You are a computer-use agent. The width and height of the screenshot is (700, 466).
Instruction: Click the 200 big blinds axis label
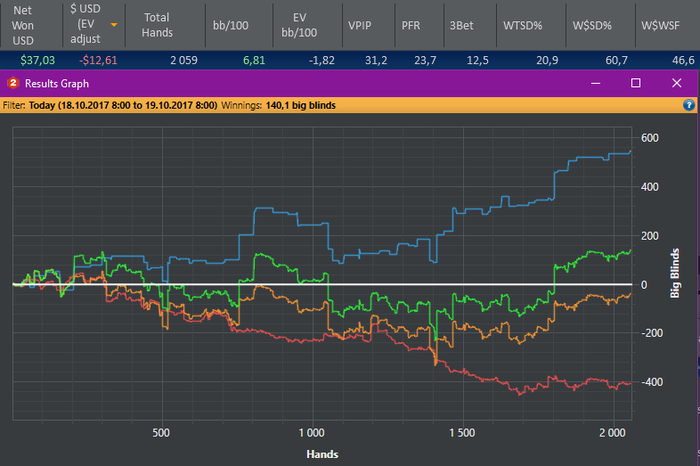(x=650, y=236)
